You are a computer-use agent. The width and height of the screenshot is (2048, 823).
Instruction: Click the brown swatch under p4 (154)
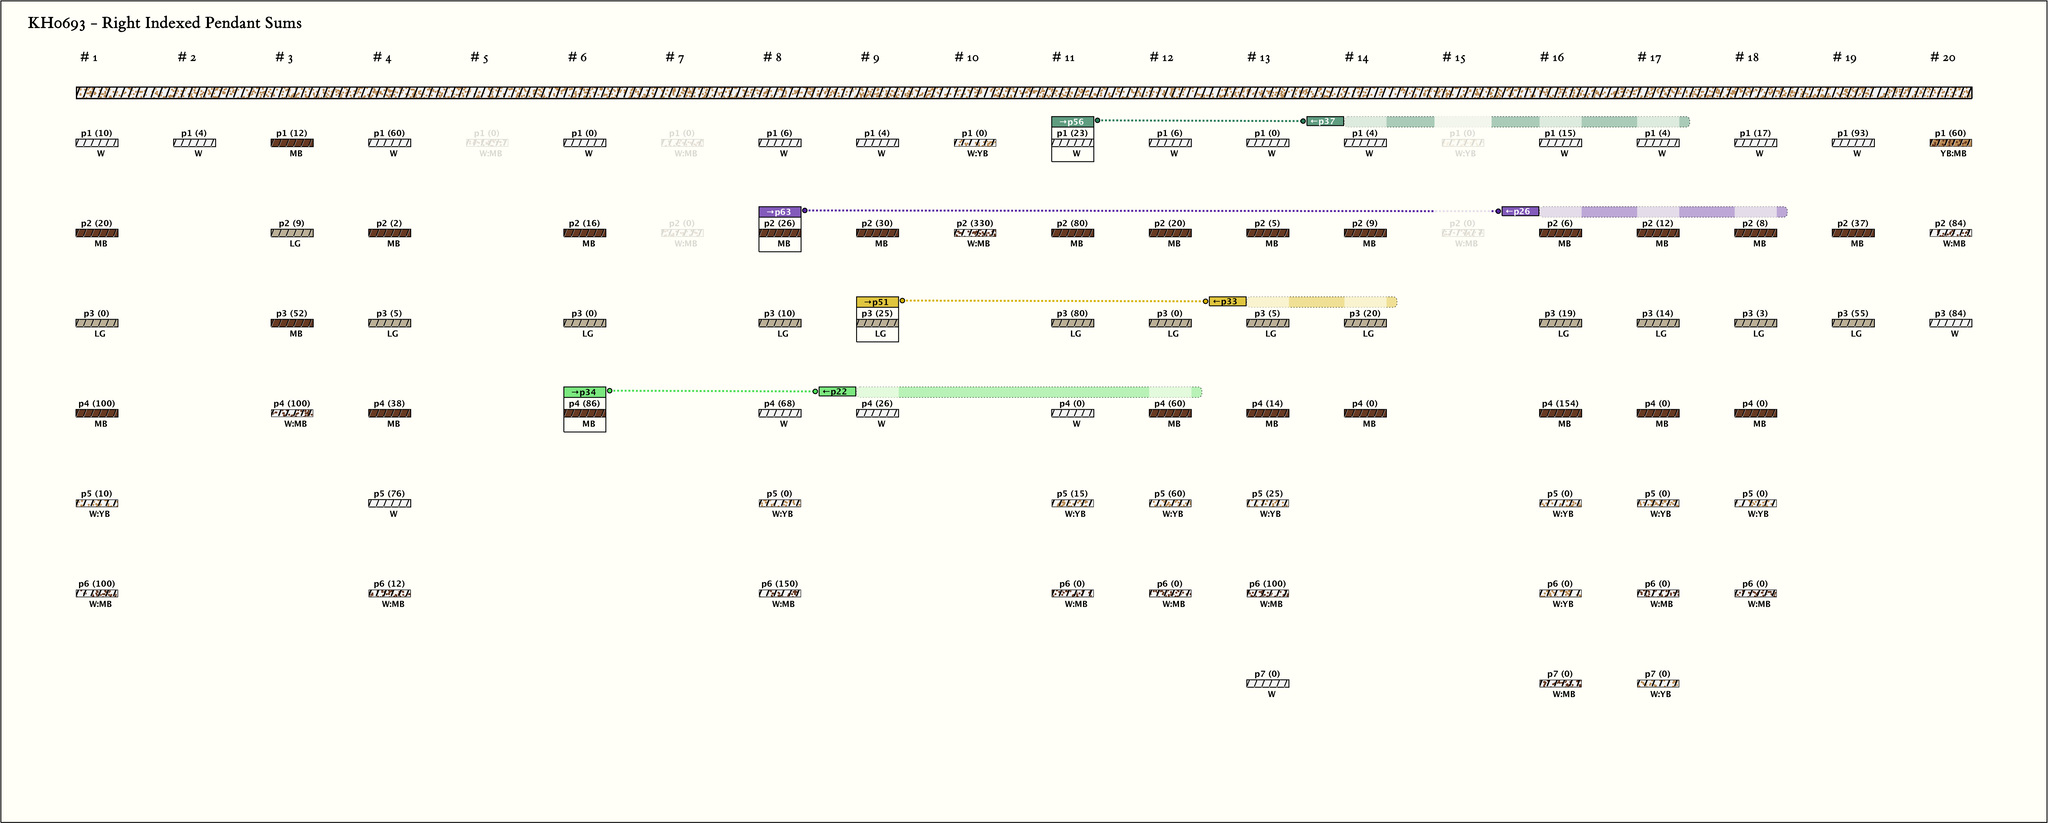(x=1560, y=413)
